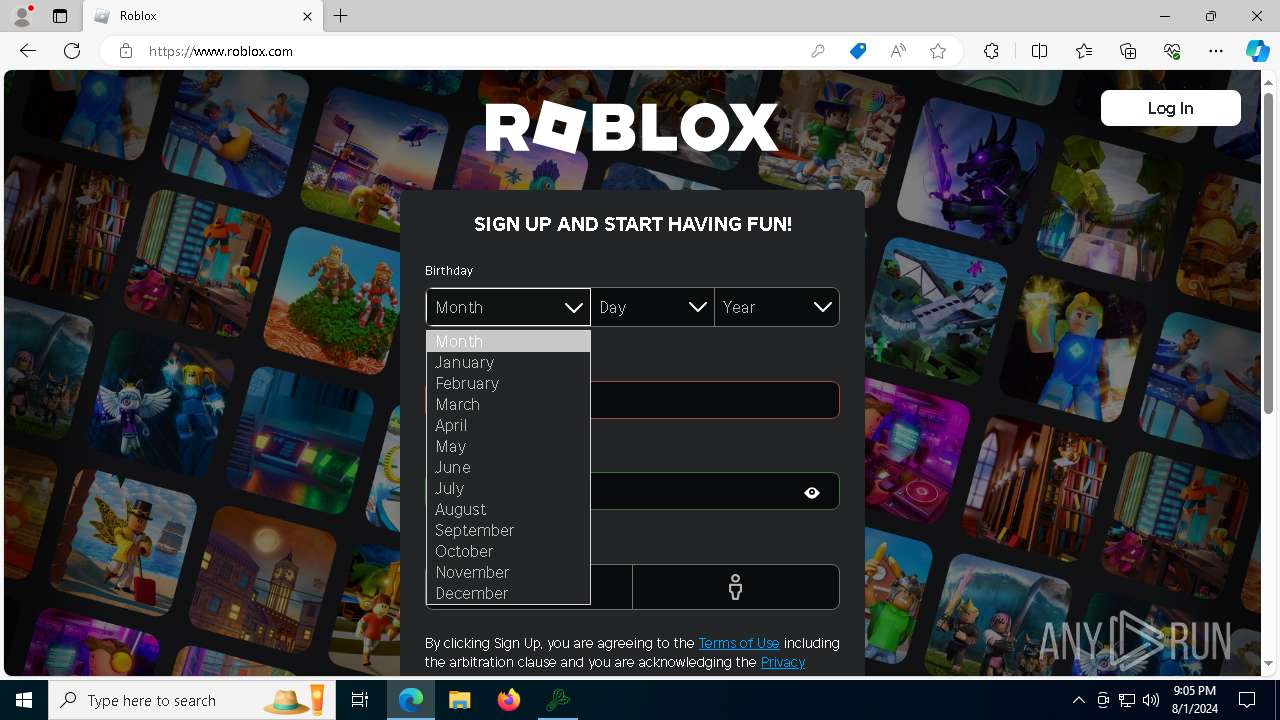Image resolution: width=1280 pixels, height=720 pixels.
Task: Choose September from month list
Action: click(508, 531)
